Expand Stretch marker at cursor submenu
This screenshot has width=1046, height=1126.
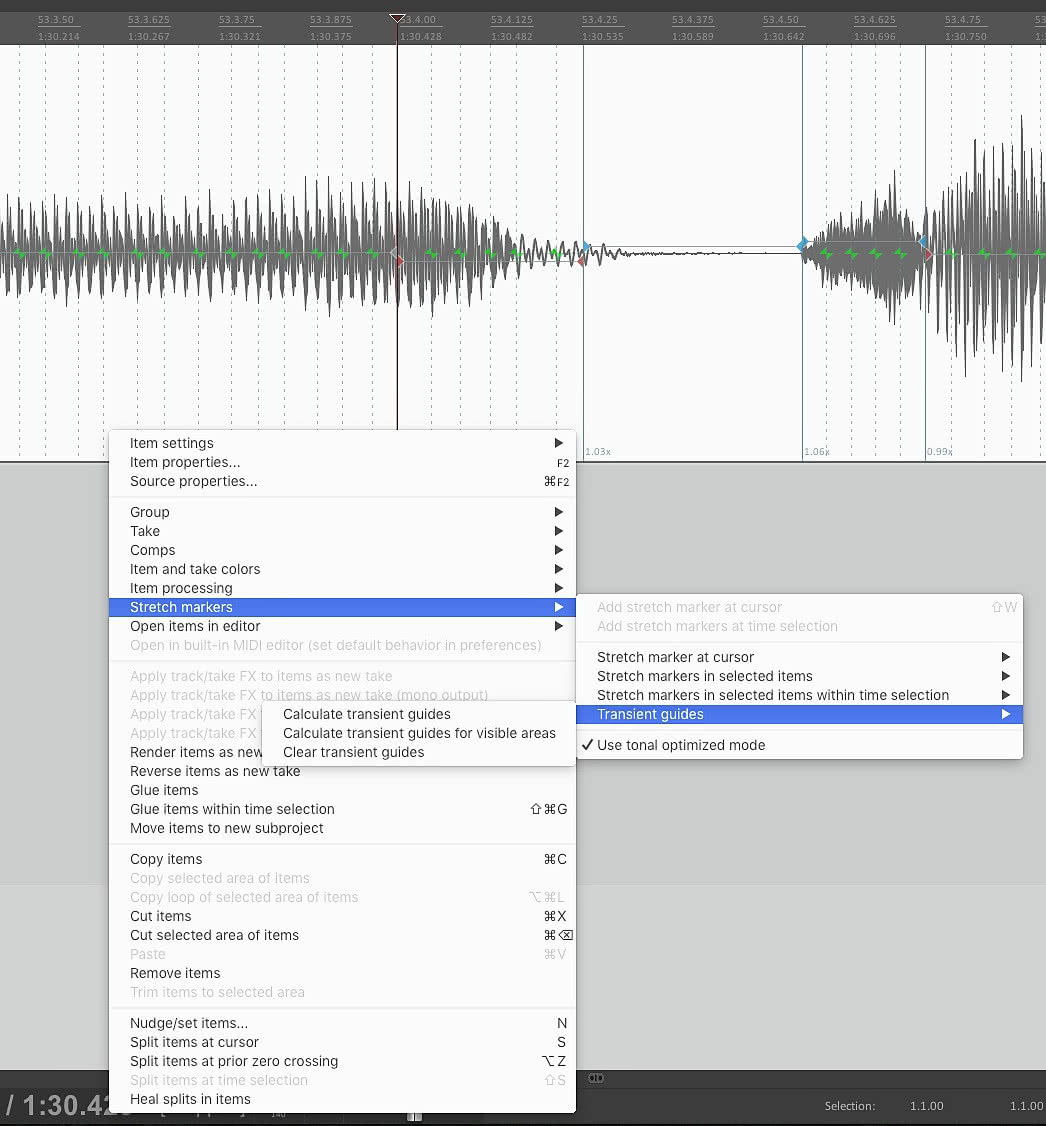799,657
